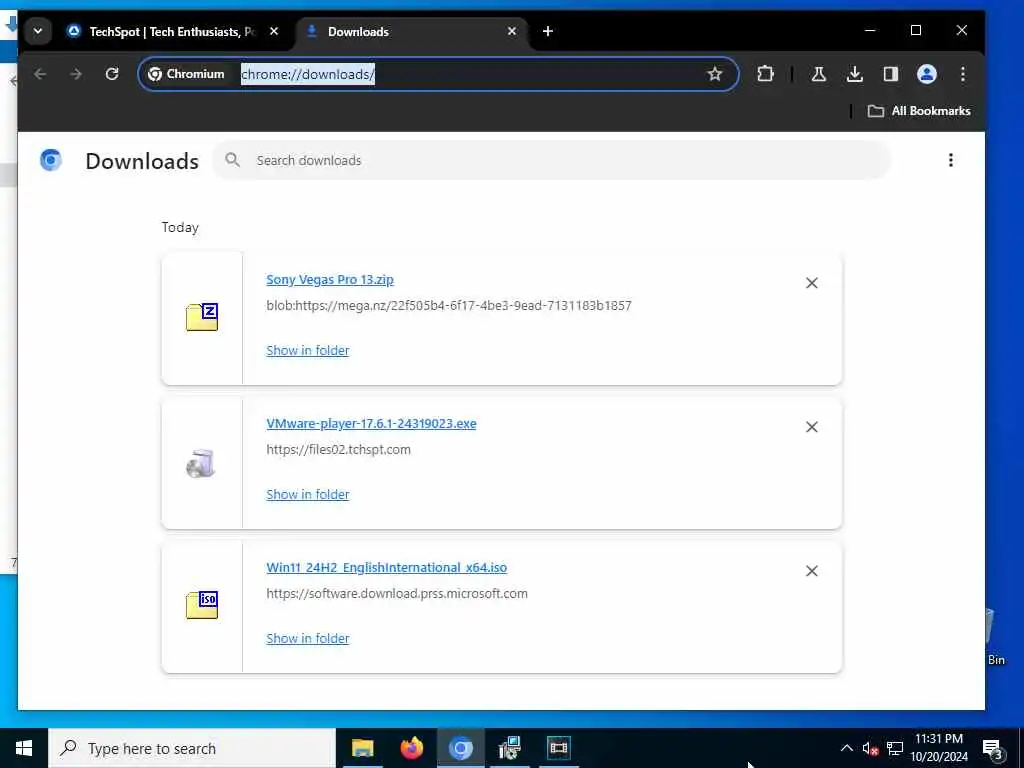The image size is (1024, 768).
Task: Click the VMware installer file icon
Action: tap(201, 464)
